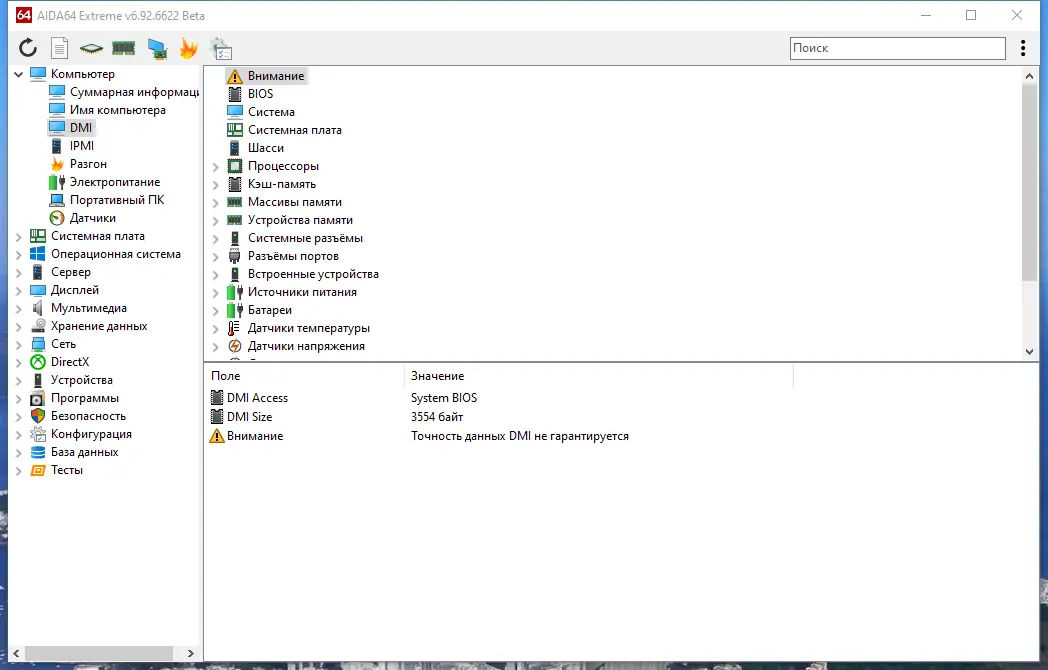This screenshot has height=670, width=1048.
Task: Open Имя компьютера page
Action: (118, 110)
